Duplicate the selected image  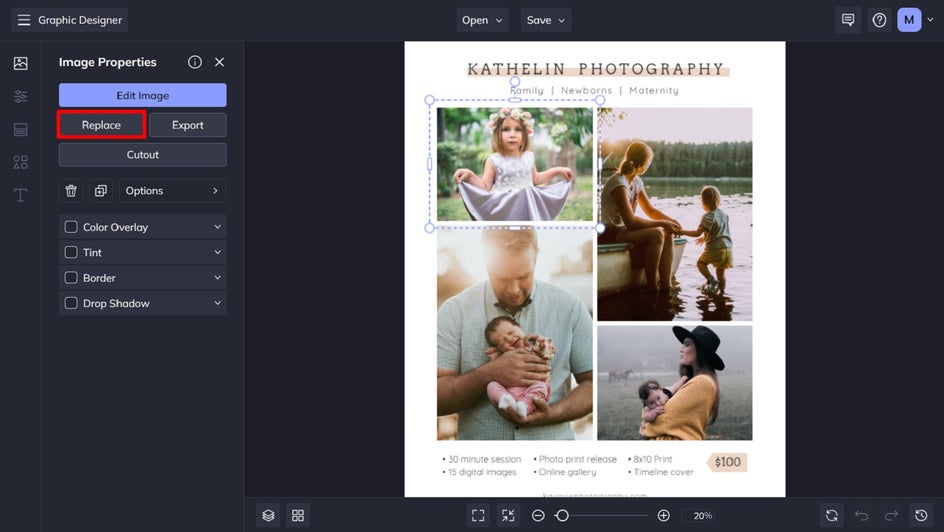[x=101, y=191]
